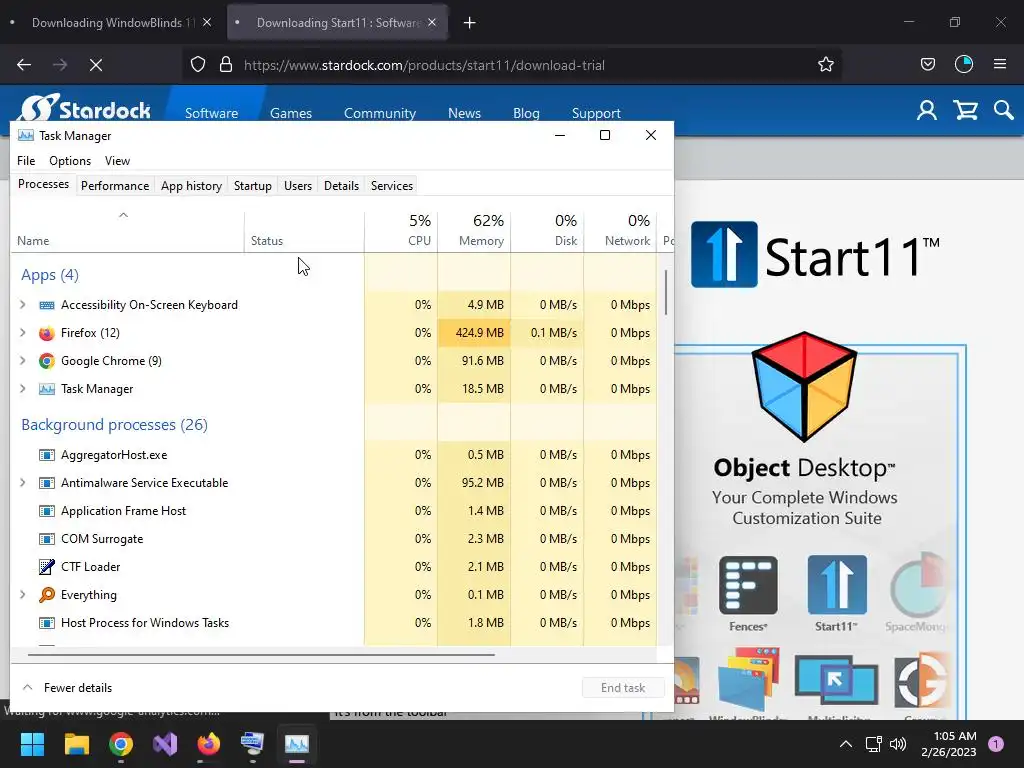Show hidden tray icons
Screen dimensions: 1024x768
tap(846, 744)
